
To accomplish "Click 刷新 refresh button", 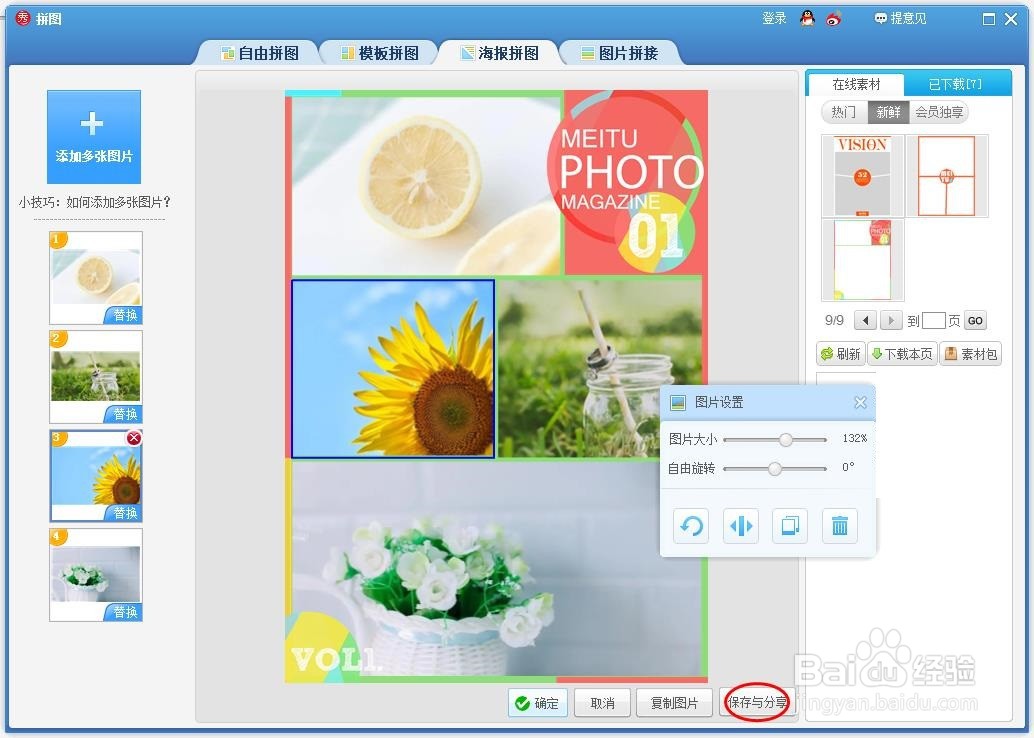I will tap(840, 354).
